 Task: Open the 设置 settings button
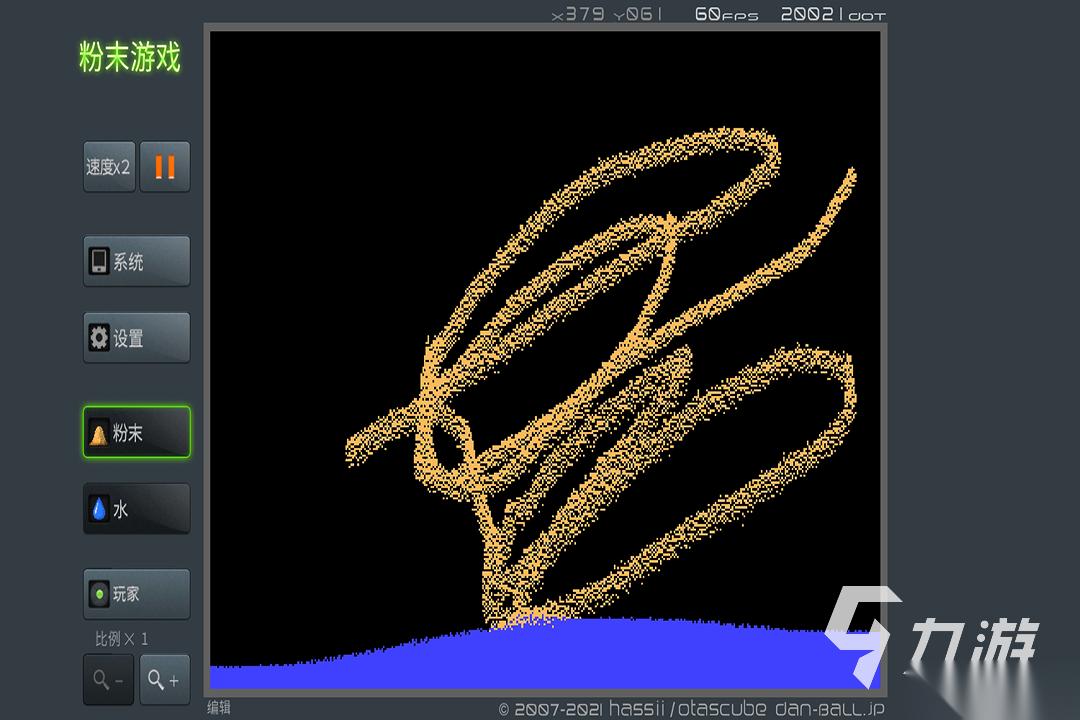point(136,338)
